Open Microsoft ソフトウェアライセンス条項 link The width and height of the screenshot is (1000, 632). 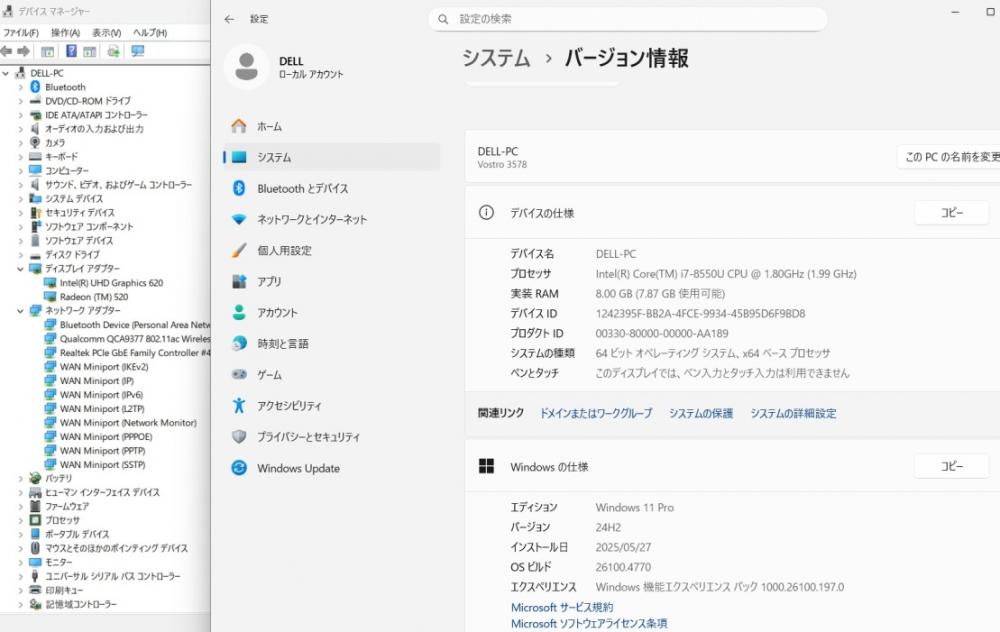[589, 624]
